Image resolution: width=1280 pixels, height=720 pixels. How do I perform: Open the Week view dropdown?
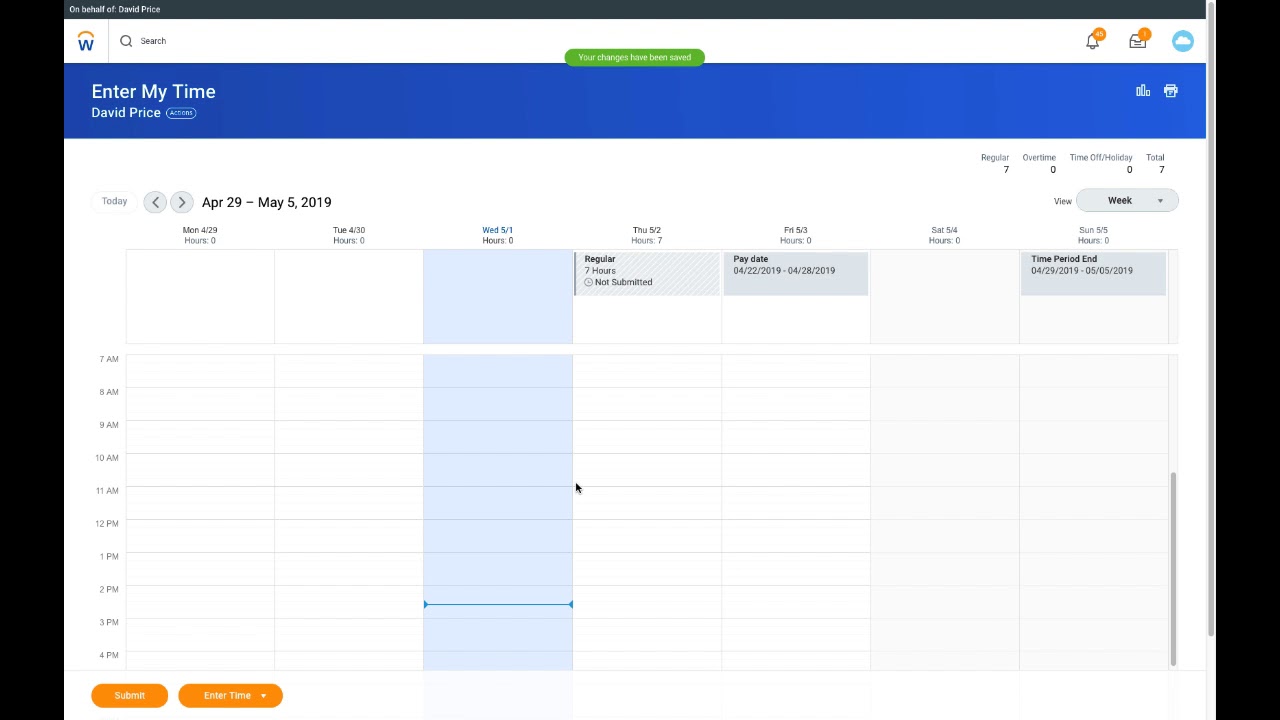click(1127, 200)
